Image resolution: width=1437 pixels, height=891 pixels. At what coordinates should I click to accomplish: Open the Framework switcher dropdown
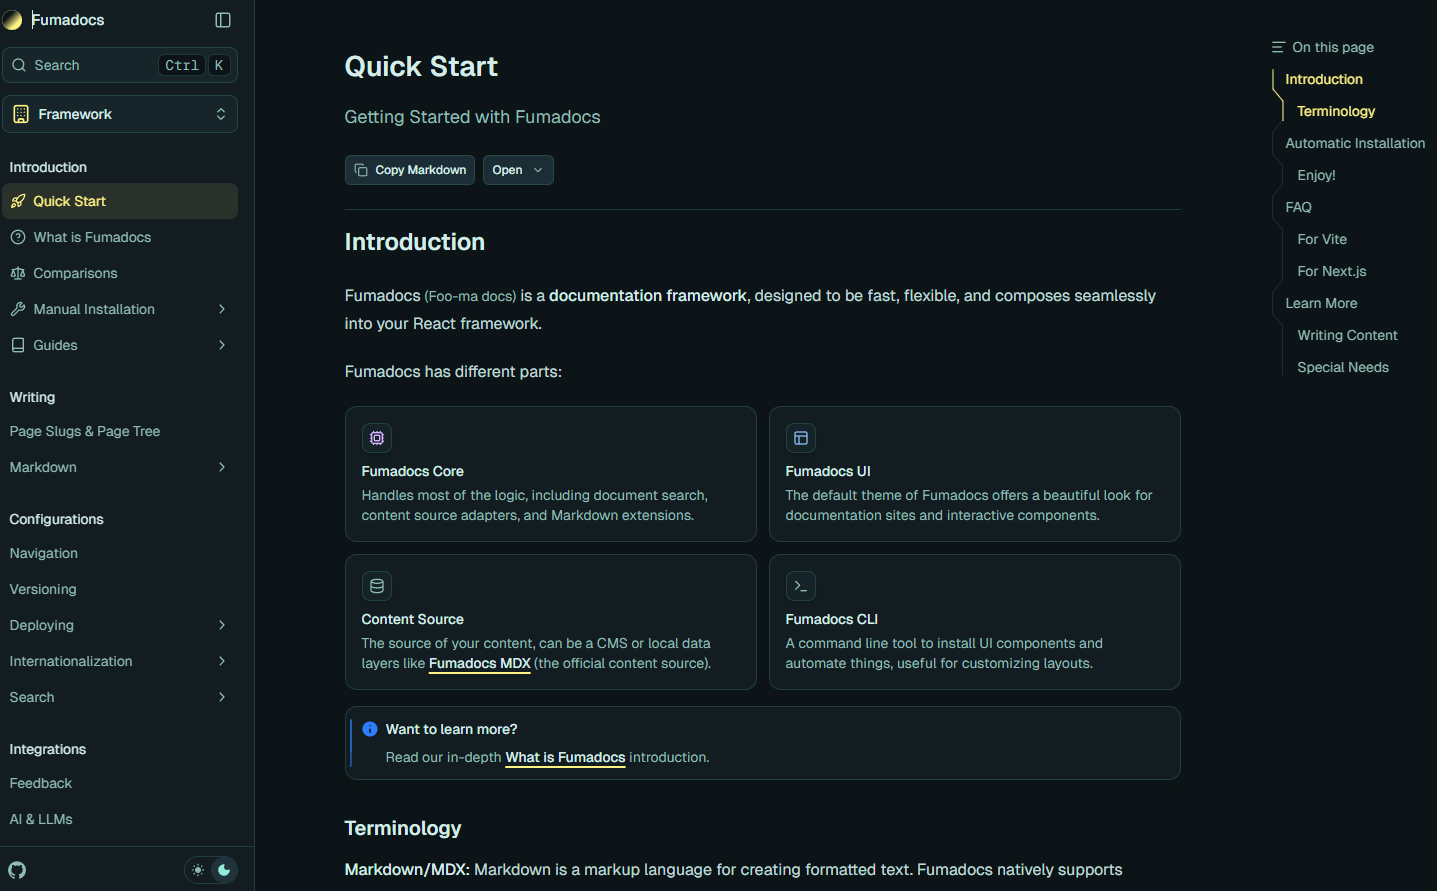tap(120, 114)
